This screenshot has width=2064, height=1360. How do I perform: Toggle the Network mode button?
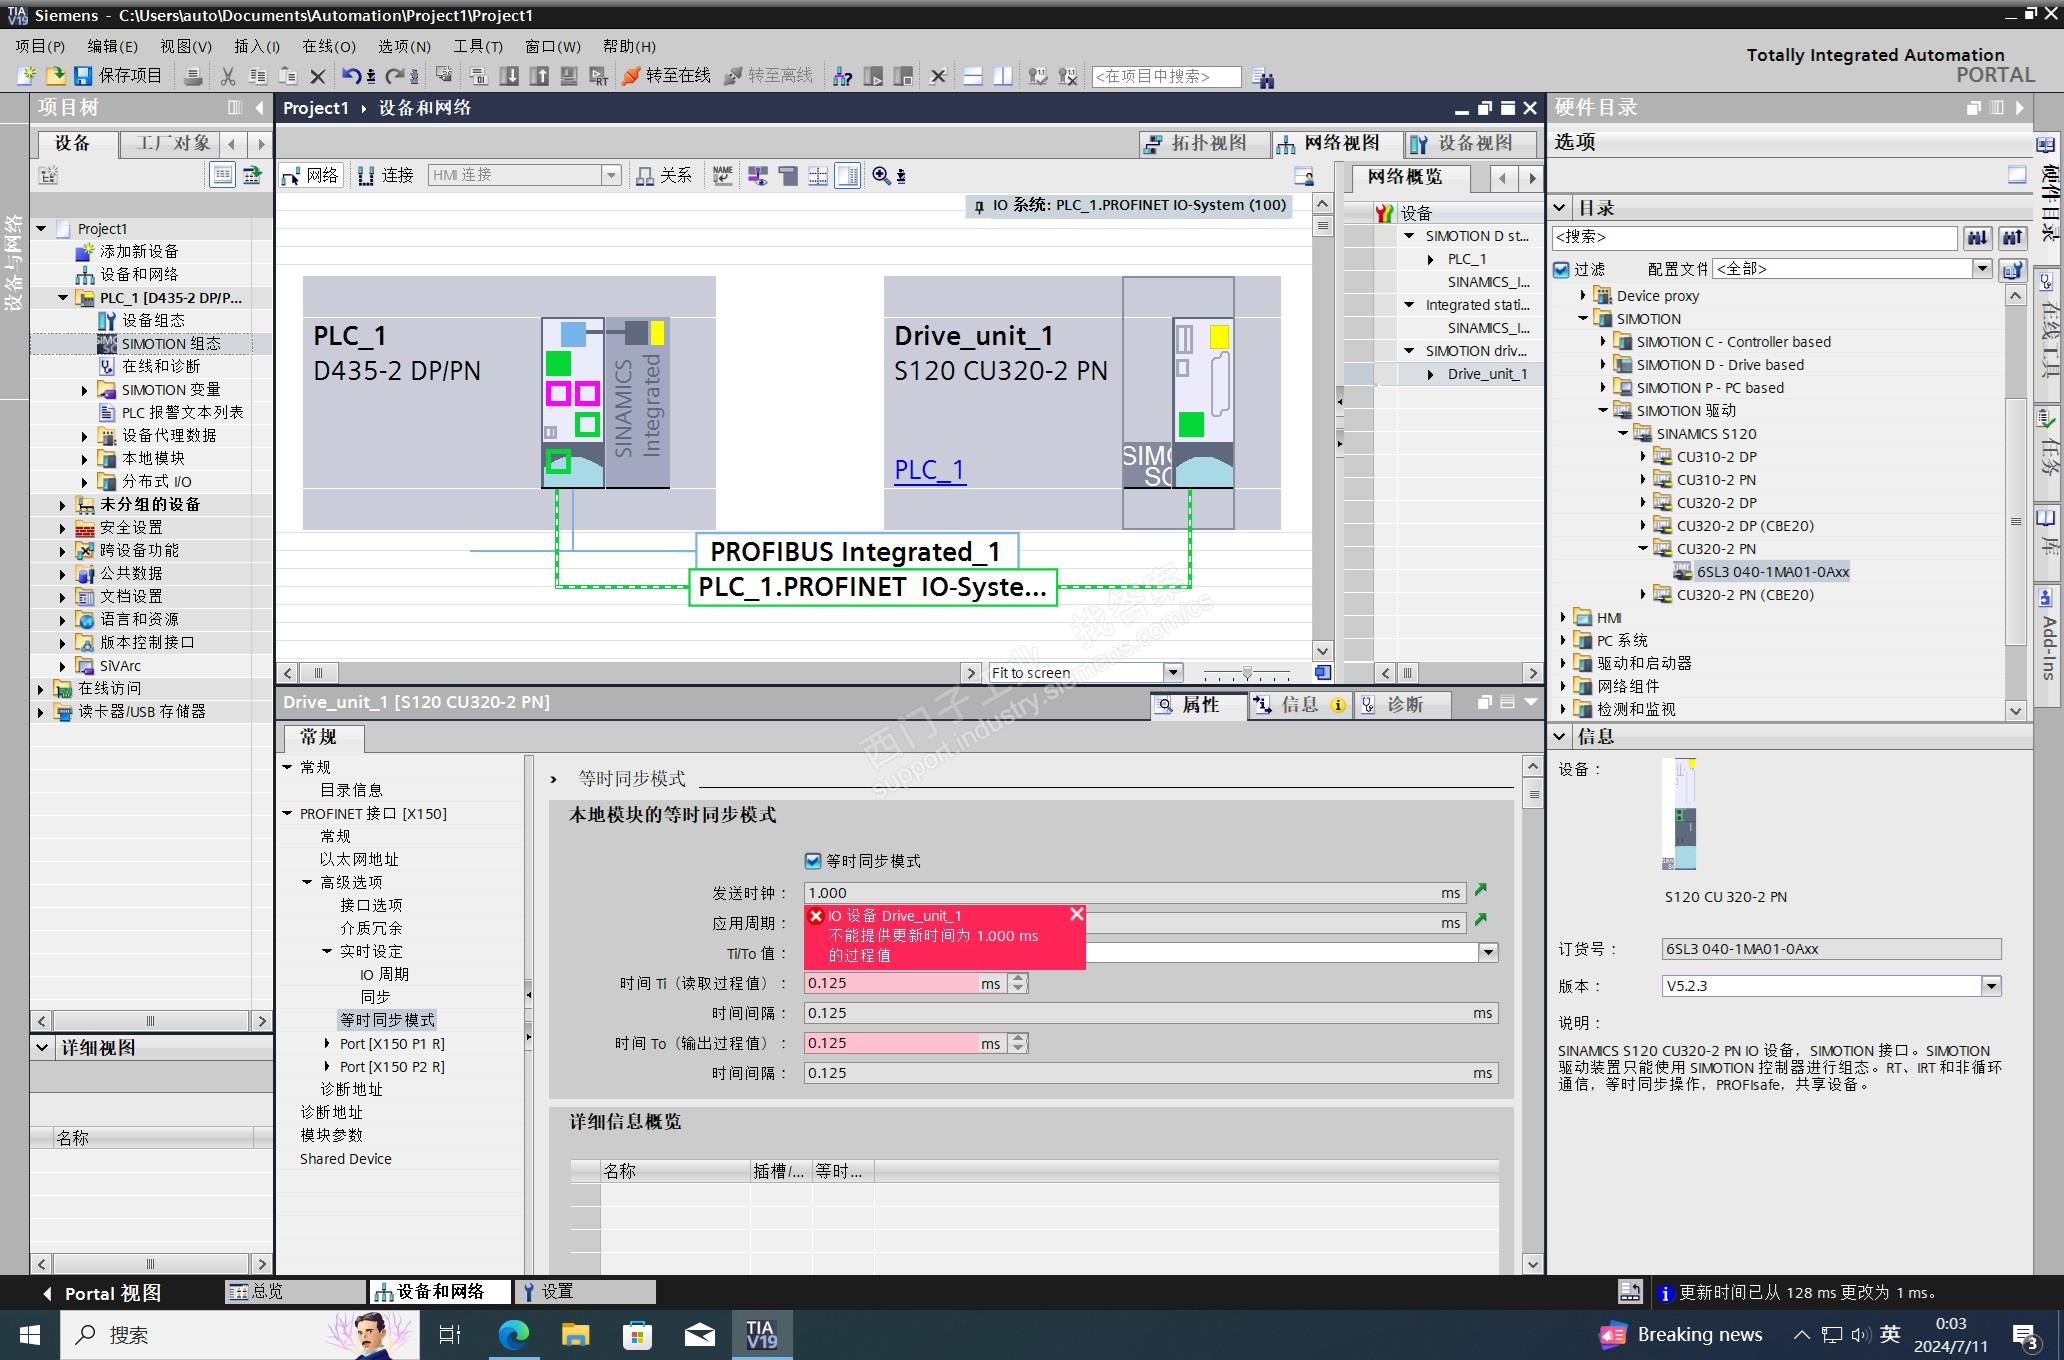(311, 176)
